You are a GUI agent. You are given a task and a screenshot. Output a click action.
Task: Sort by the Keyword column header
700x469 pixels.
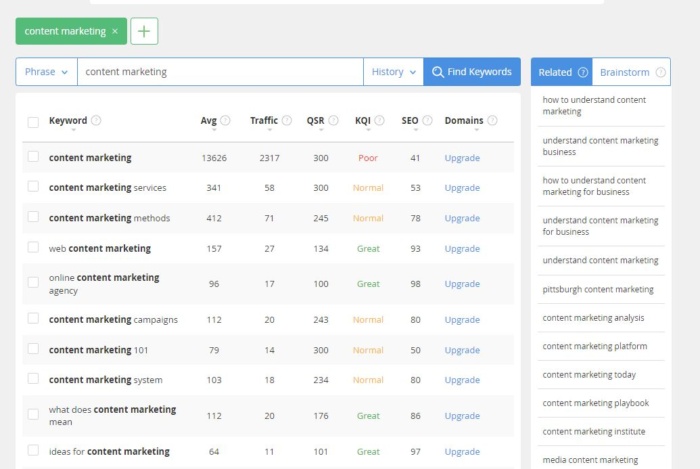(x=68, y=120)
